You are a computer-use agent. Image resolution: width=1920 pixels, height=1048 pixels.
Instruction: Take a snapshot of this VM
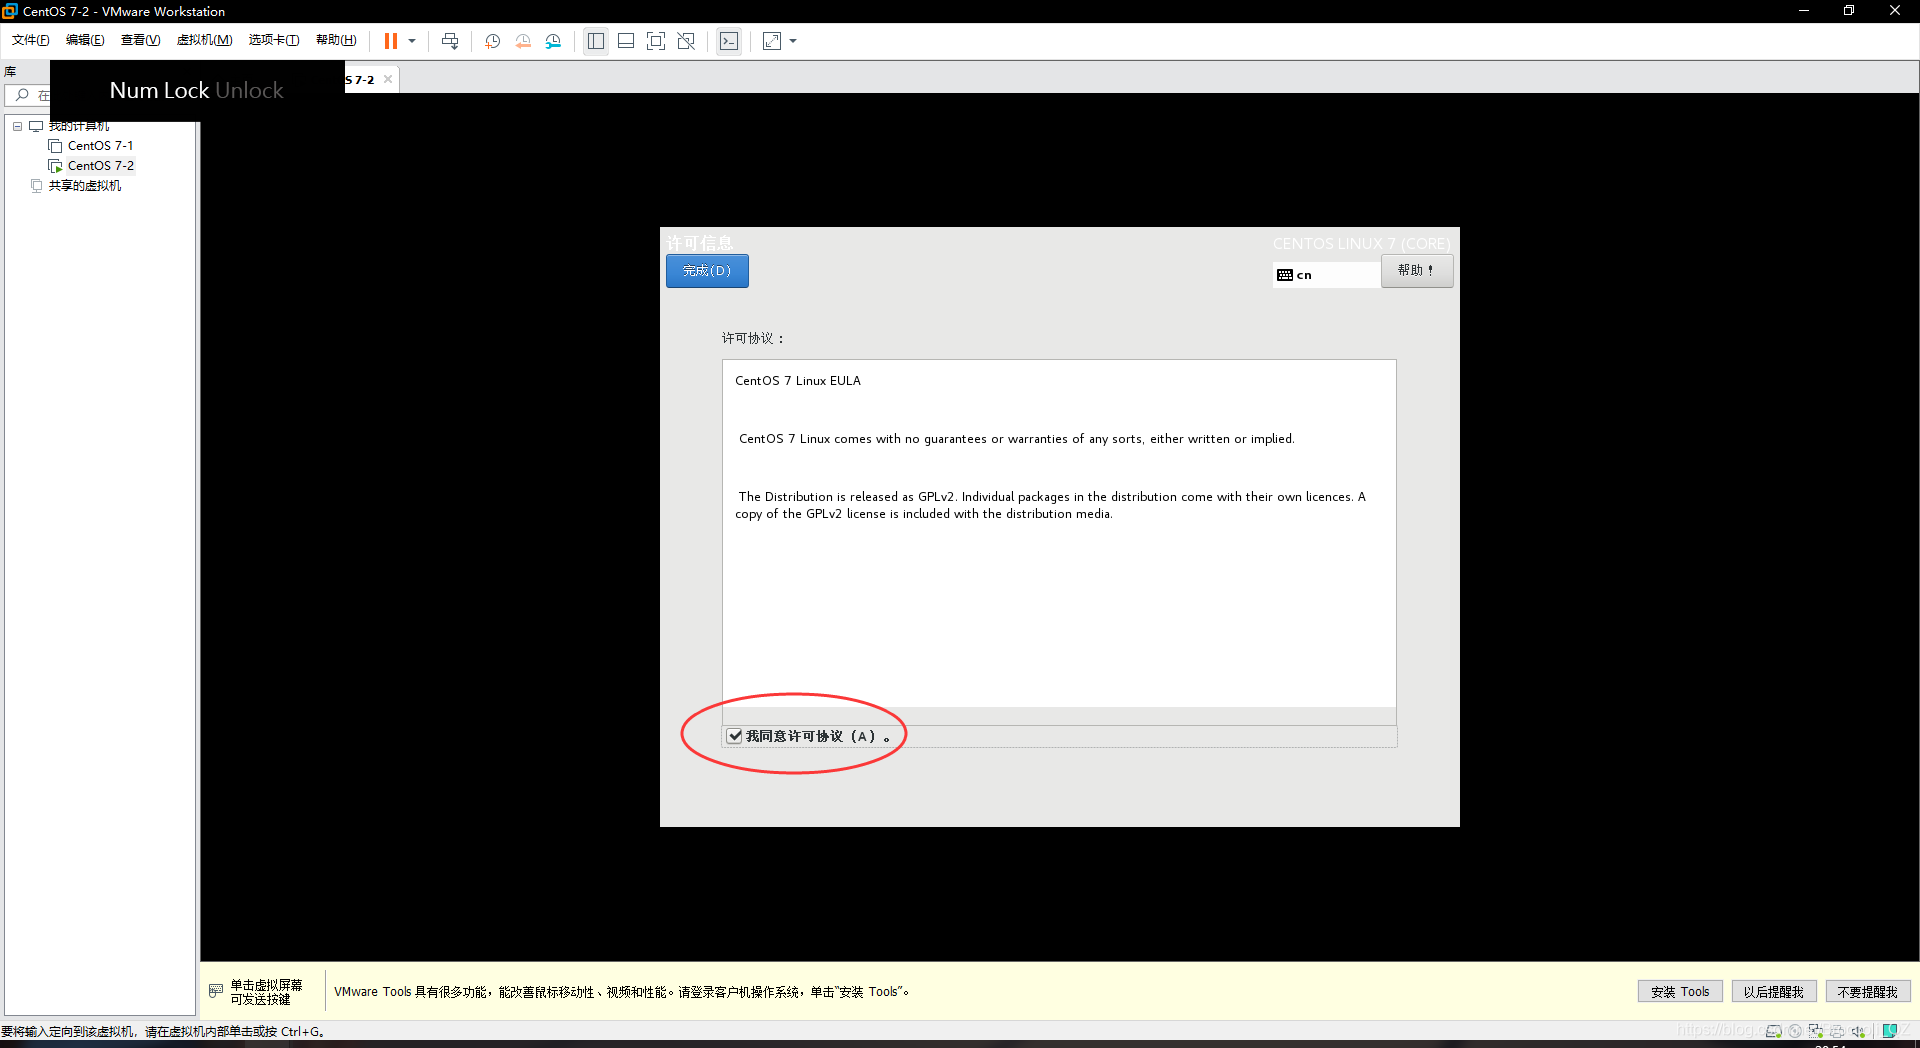click(x=493, y=41)
